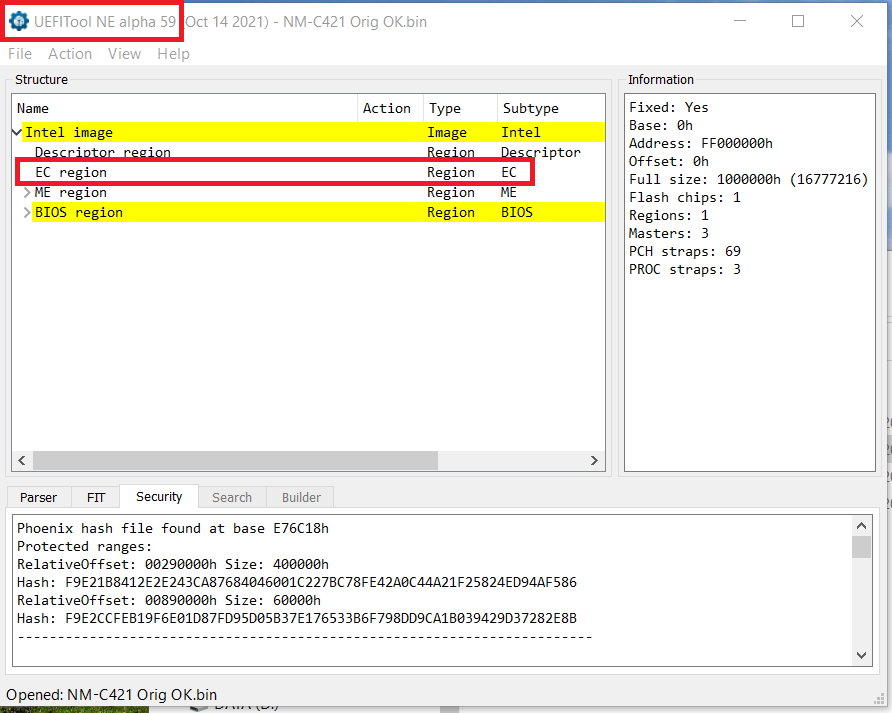Screen dimensions: 892x713
Task: Click the structure tree horizontal scrollbar thumb
Action: point(236,460)
